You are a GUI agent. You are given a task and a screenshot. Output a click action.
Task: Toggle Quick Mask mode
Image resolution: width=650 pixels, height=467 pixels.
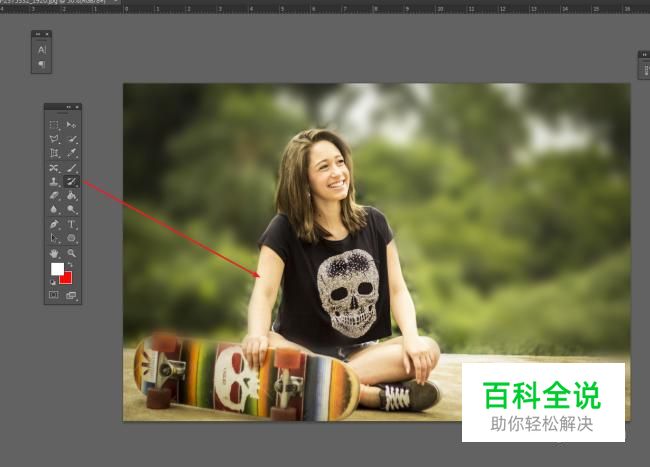pos(54,295)
